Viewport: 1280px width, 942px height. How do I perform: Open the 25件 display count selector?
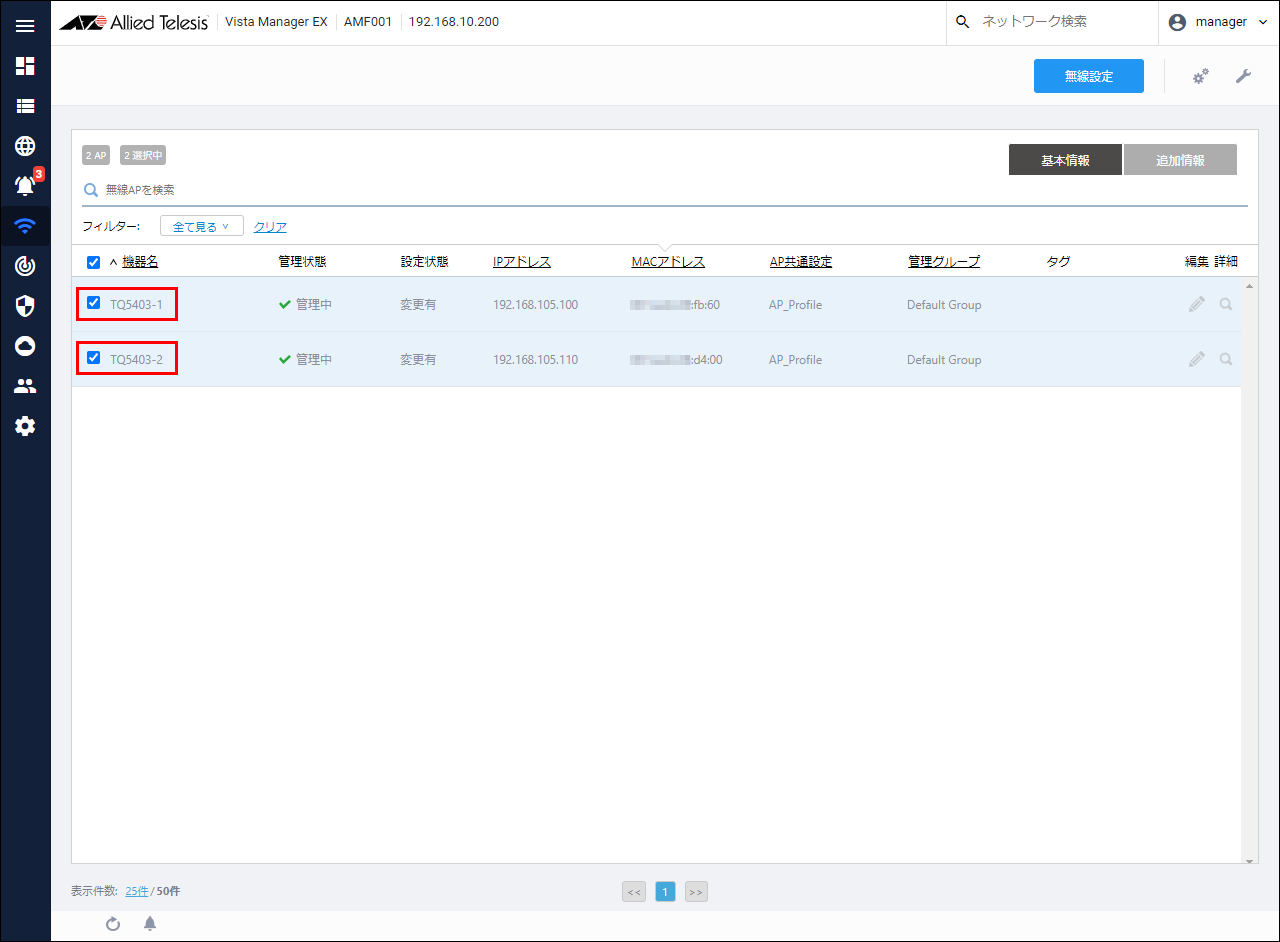(137, 891)
